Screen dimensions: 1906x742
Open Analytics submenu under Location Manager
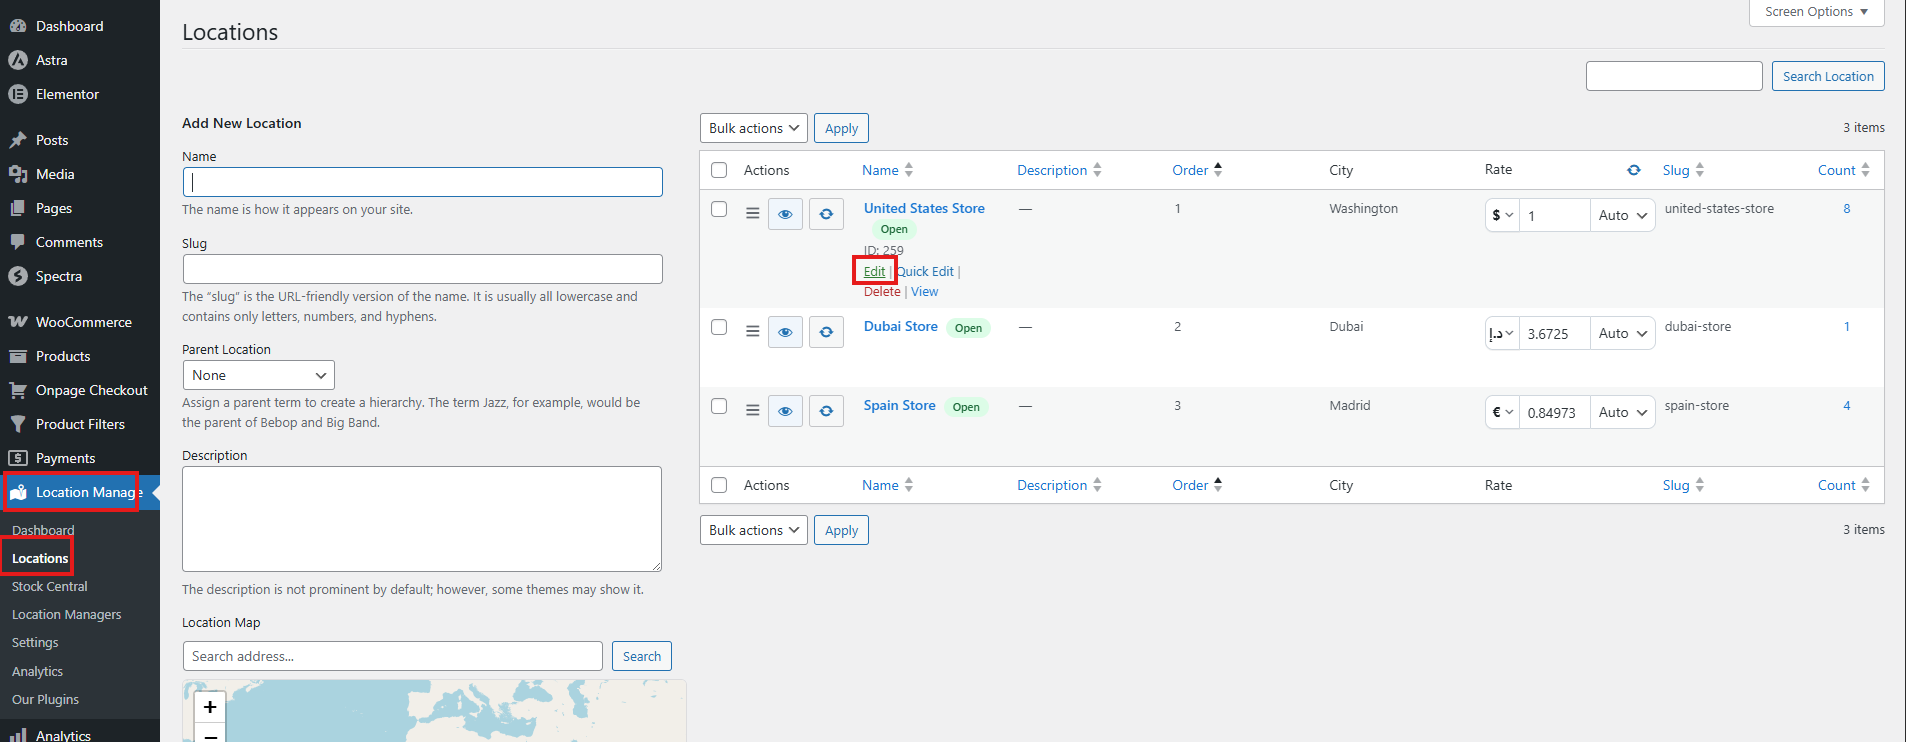(37, 671)
